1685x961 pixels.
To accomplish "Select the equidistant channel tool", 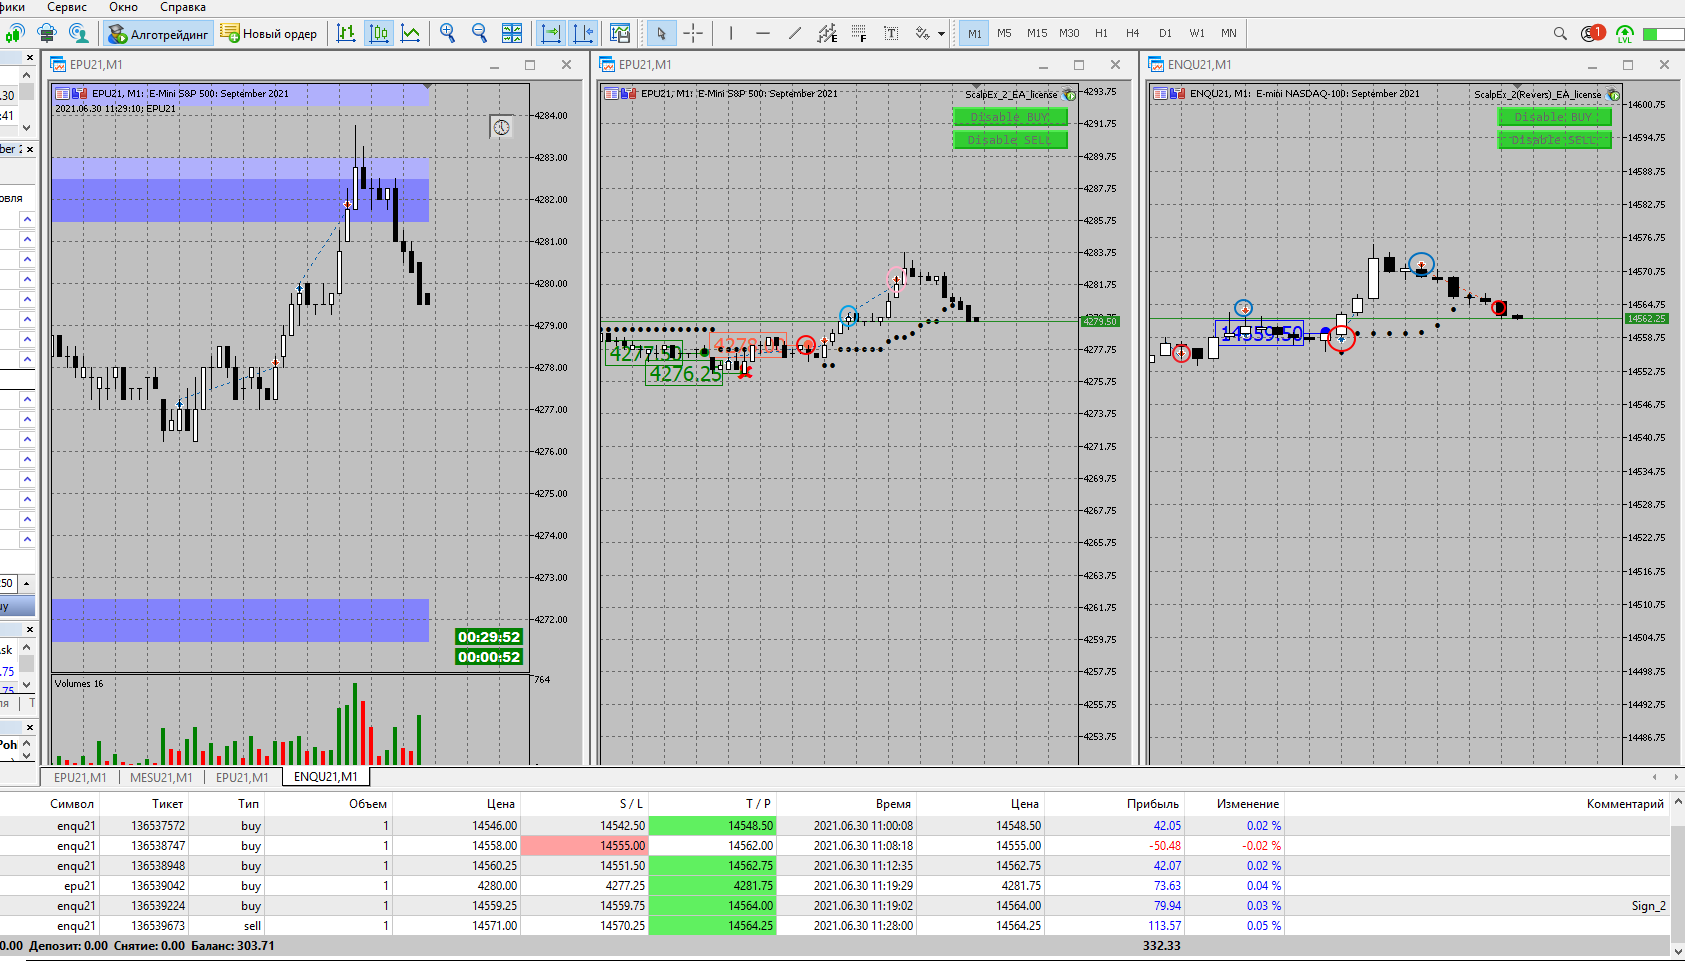I will (x=827, y=33).
